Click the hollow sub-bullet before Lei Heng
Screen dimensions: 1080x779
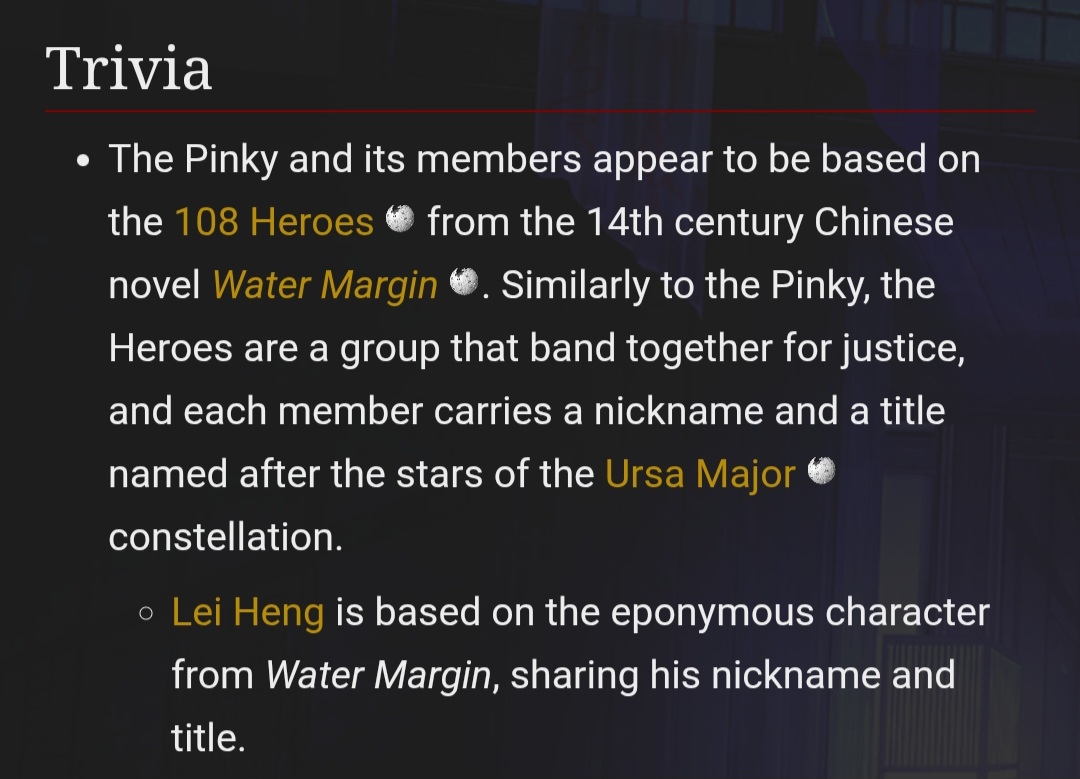pos(147,613)
